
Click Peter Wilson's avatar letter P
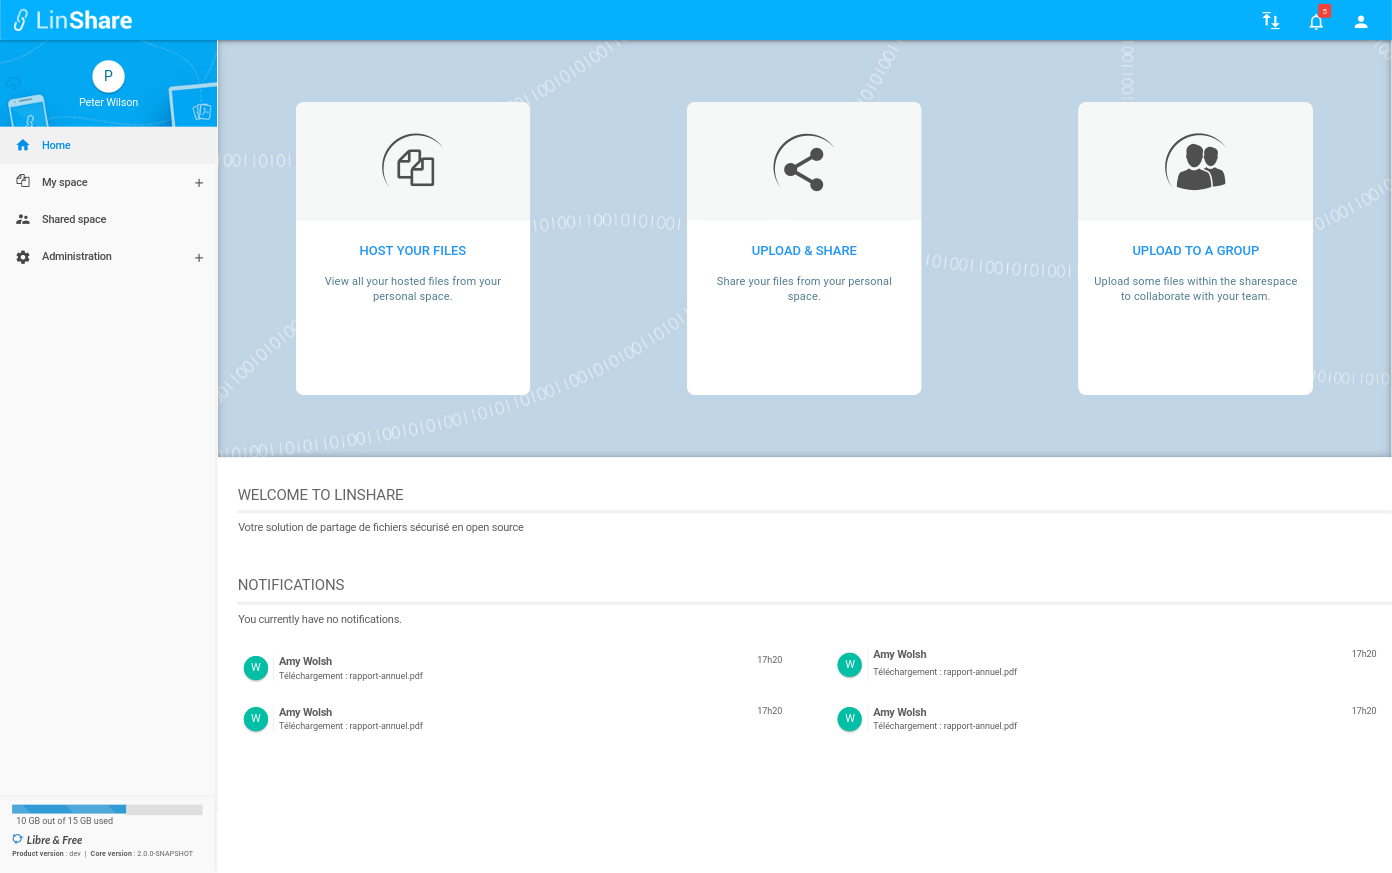(108, 76)
